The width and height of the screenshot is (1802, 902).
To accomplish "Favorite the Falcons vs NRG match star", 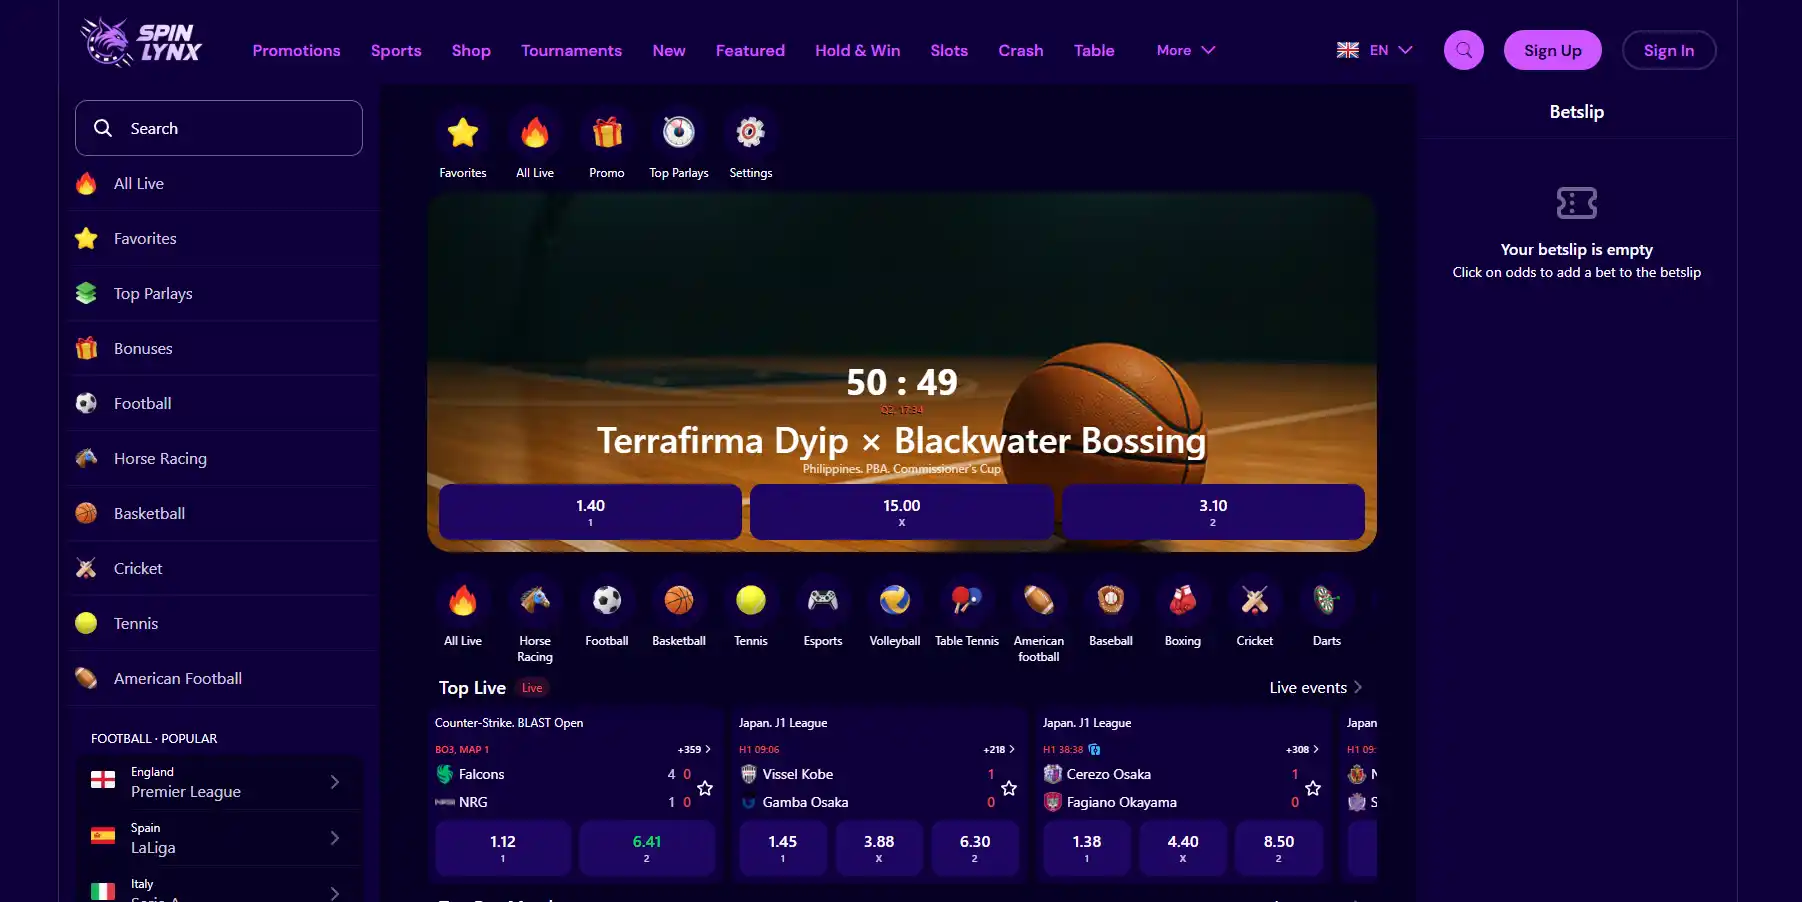I will pyautogui.click(x=705, y=788).
